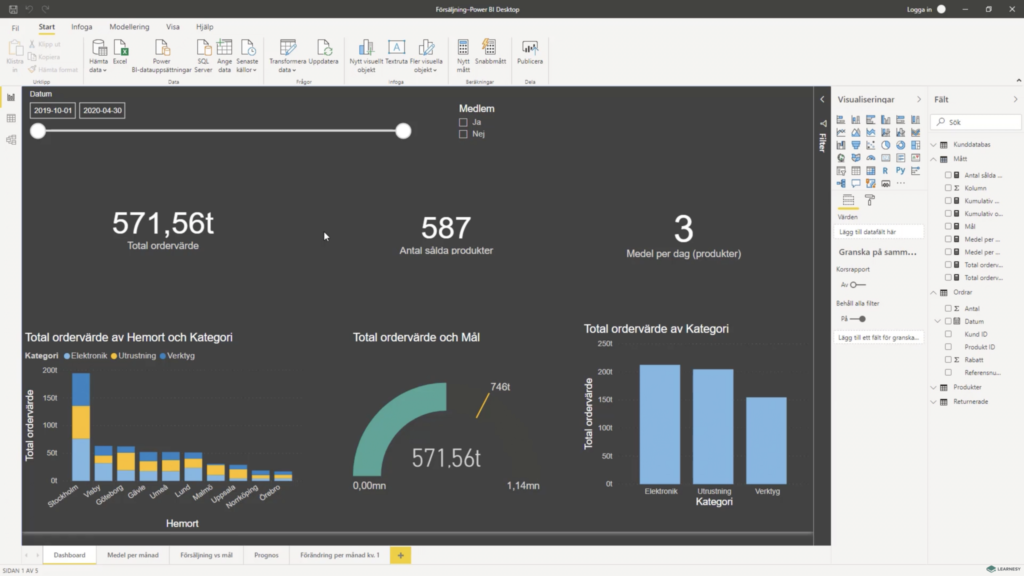The height and width of the screenshot is (576, 1024).
Task: Open the SQL Server import icon
Action: 203,56
